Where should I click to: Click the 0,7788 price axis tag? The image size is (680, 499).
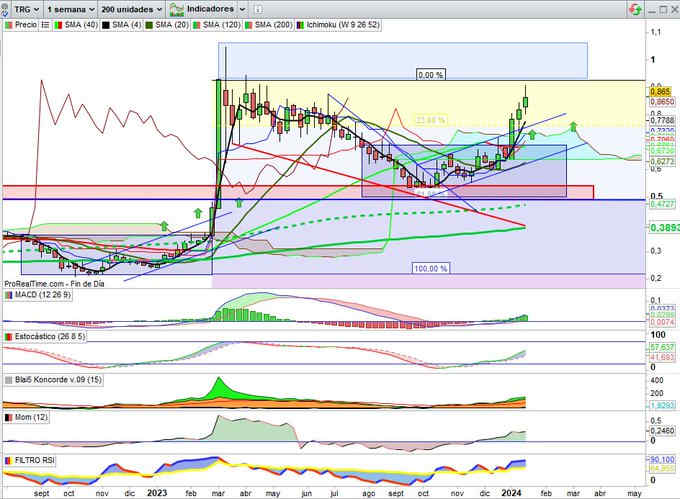tap(662, 120)
